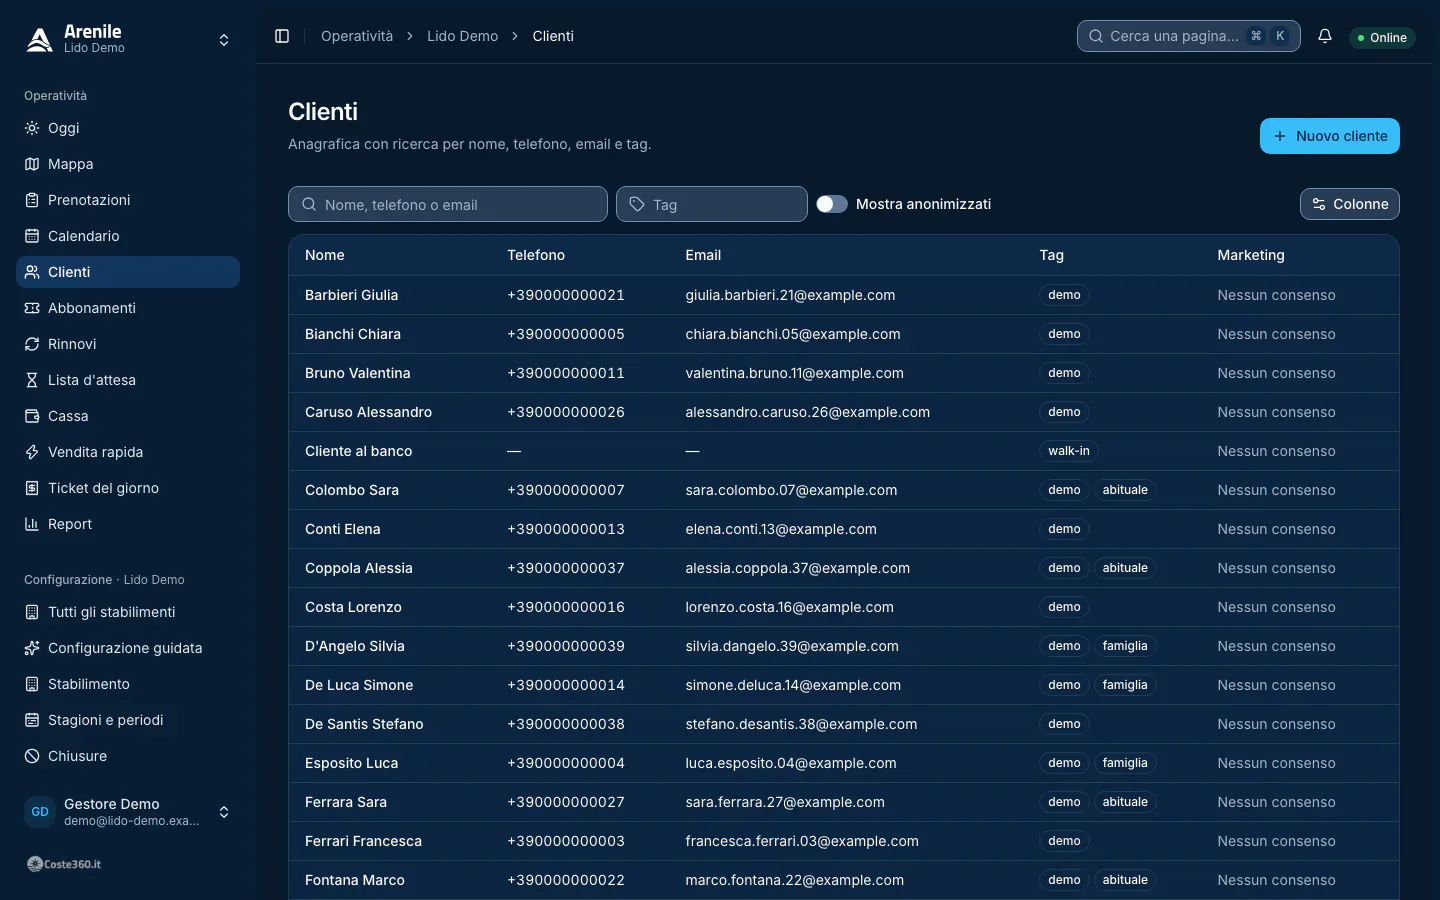Viewport: 1440px width, 900px height.
Task: Click the Online status badge
Action: [1382, 38]
